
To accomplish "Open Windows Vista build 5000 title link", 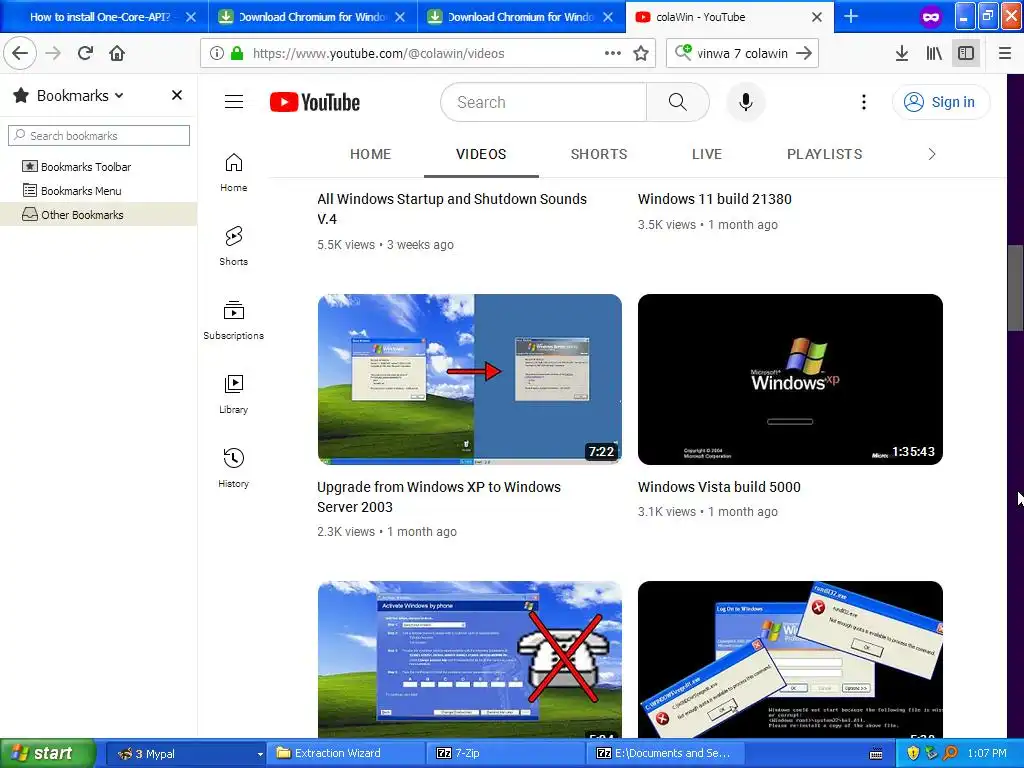I will 719,487.
